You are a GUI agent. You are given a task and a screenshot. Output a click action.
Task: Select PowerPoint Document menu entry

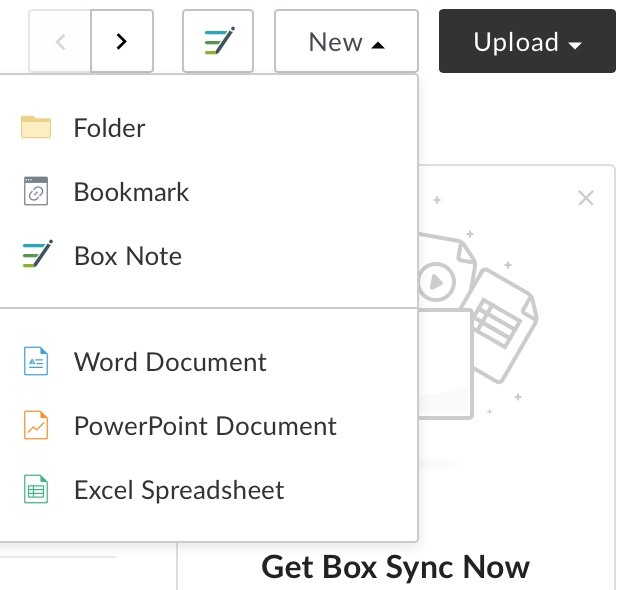209,426
